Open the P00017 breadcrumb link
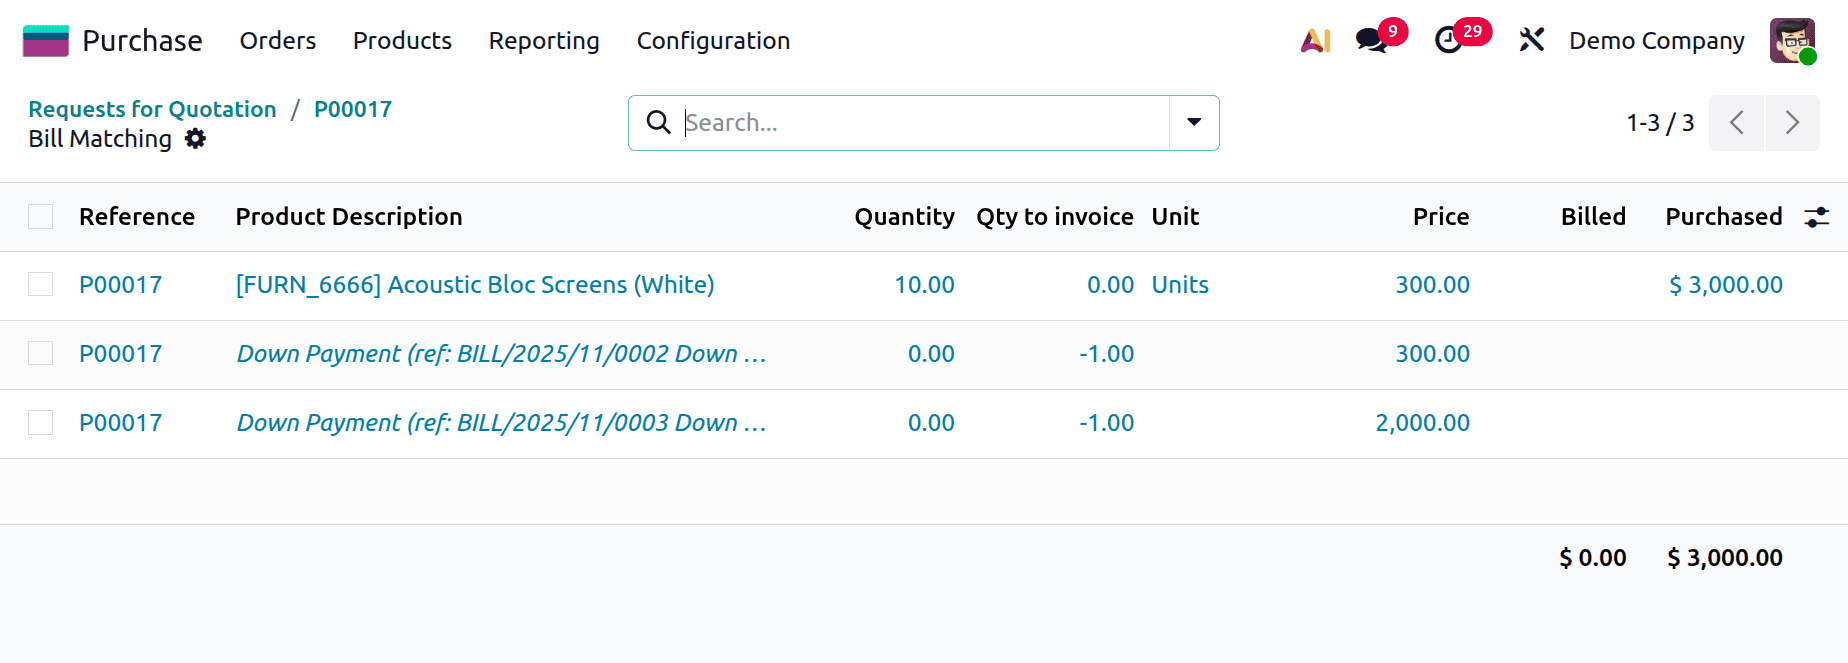 [353, 110]
